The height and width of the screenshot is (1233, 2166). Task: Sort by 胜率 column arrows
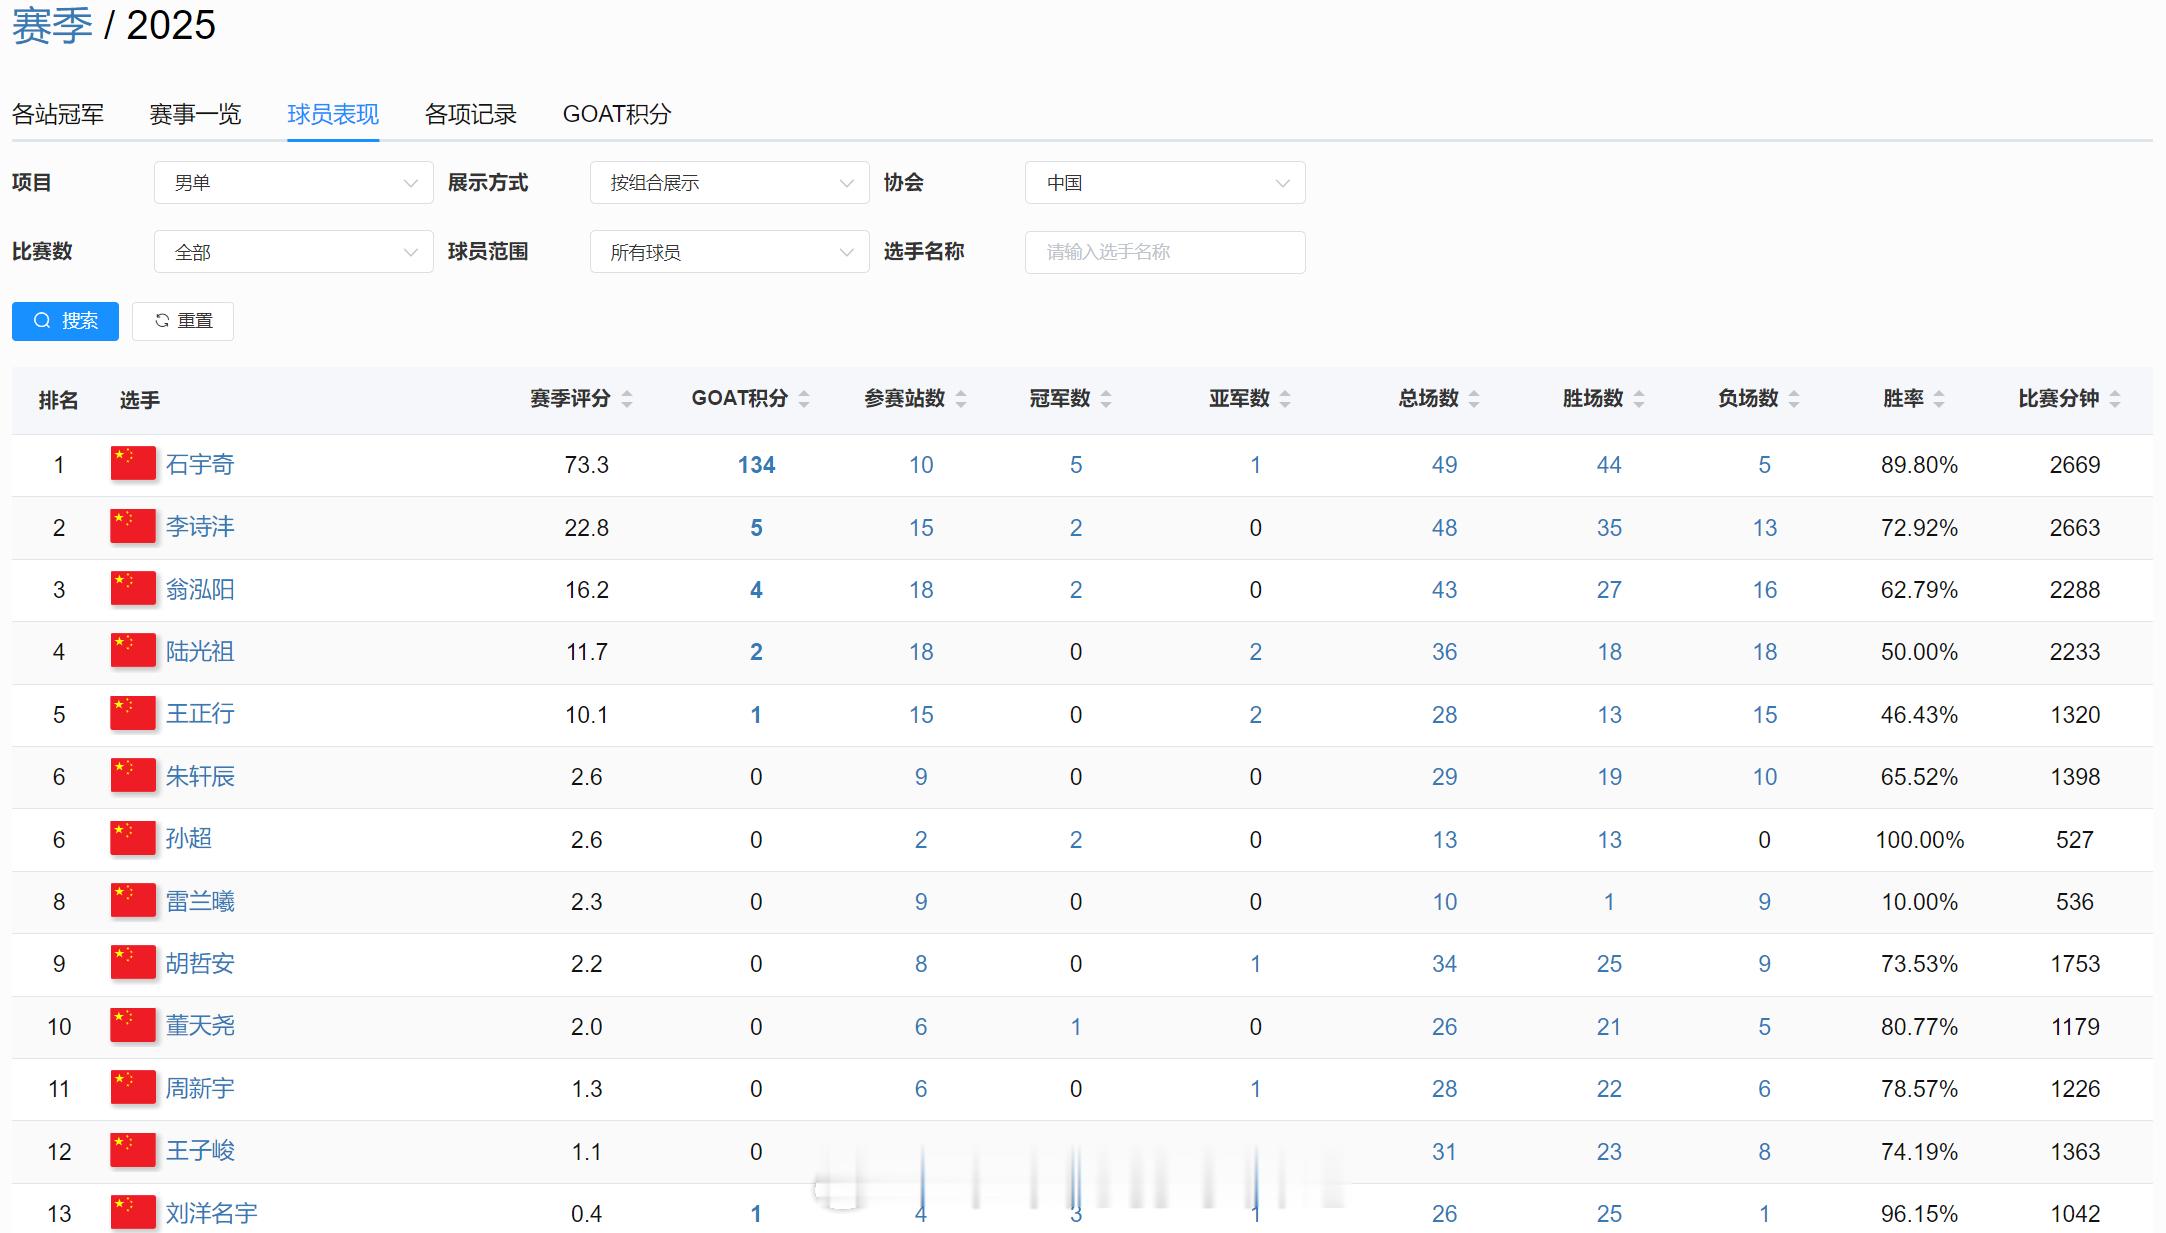[x=1939, y=399]
